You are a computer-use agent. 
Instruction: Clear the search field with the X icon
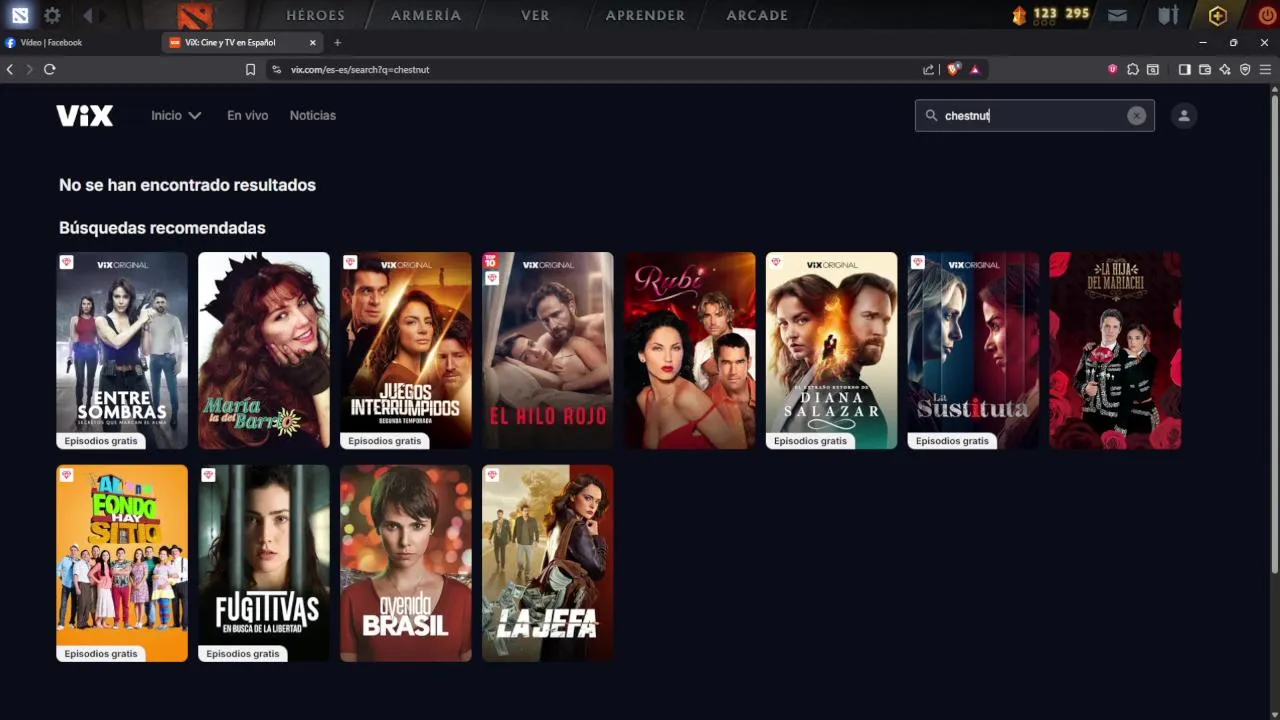point(1137,116)
